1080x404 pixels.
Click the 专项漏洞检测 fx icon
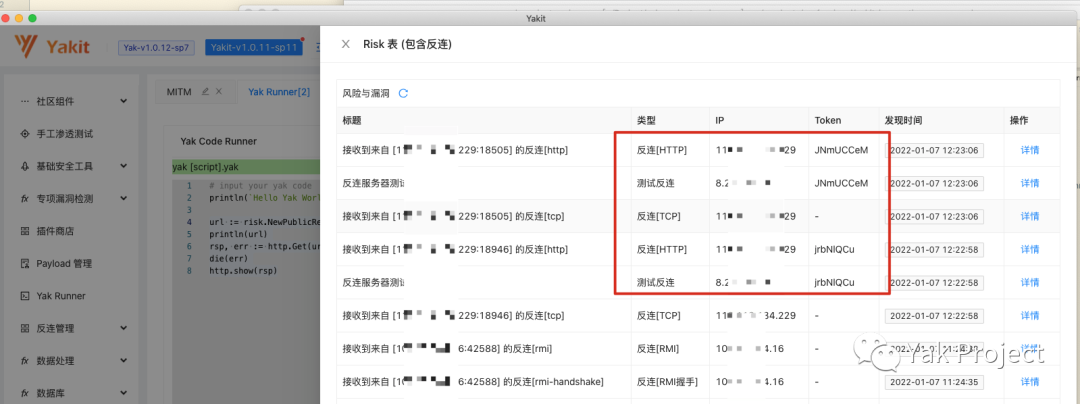tap(25, 198)
